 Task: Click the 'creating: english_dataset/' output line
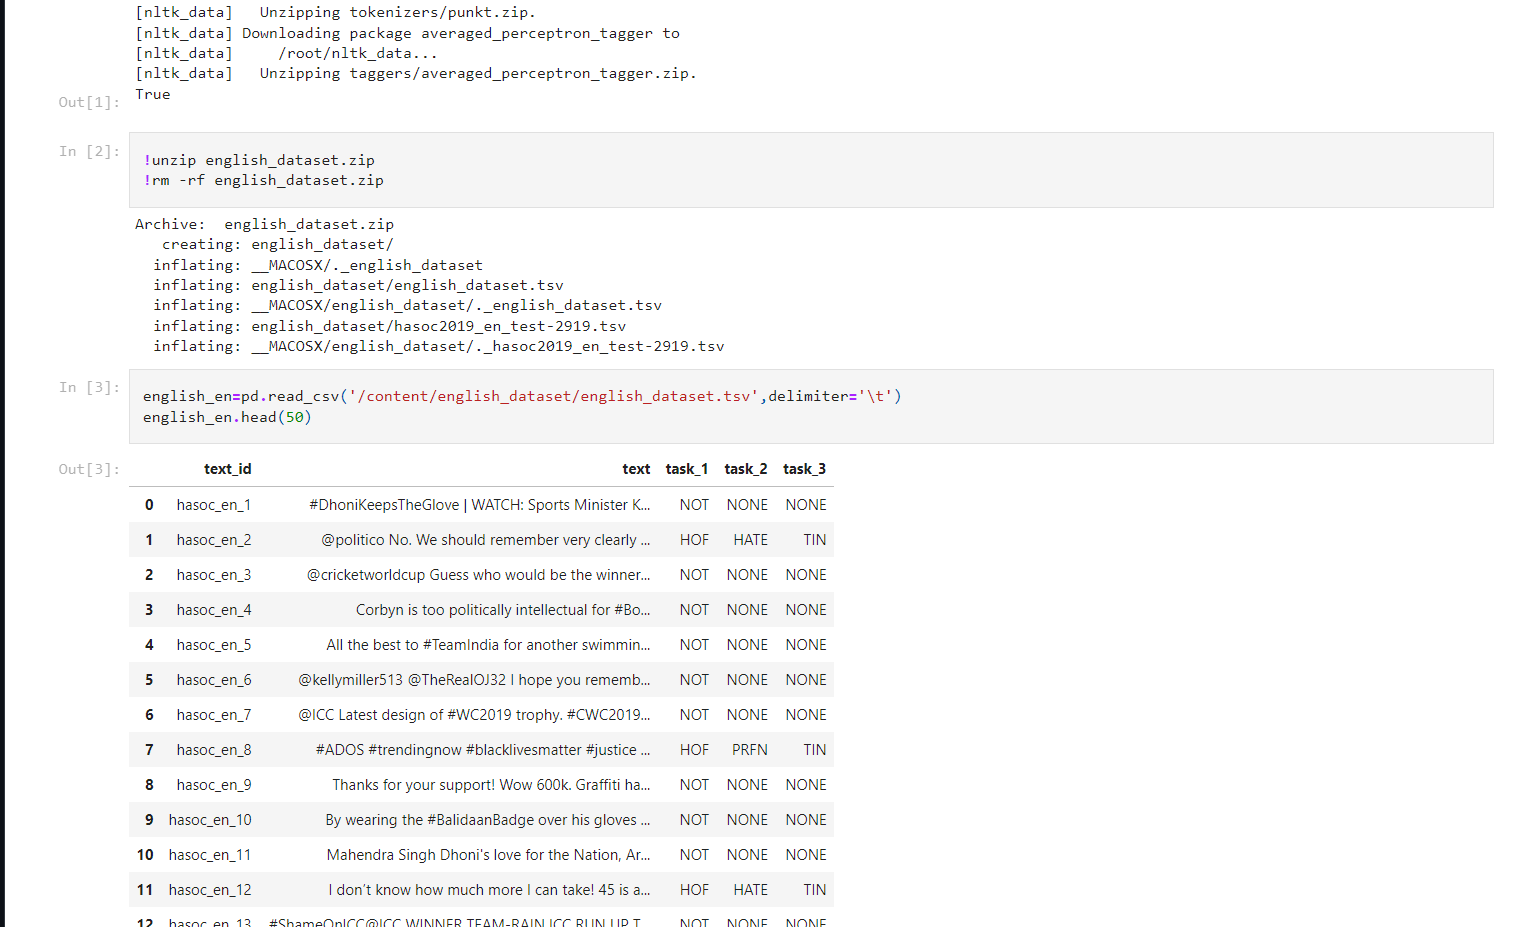point(278,244)
